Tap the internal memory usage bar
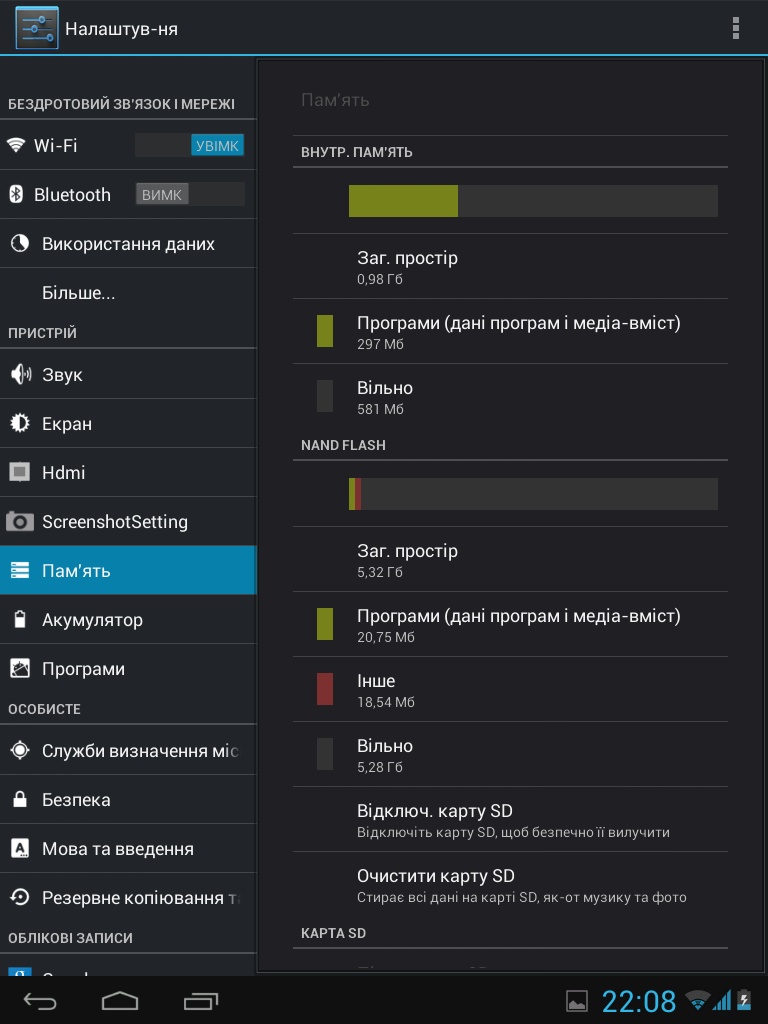This screenshot has height=1024, width=768. click(532, 201)
